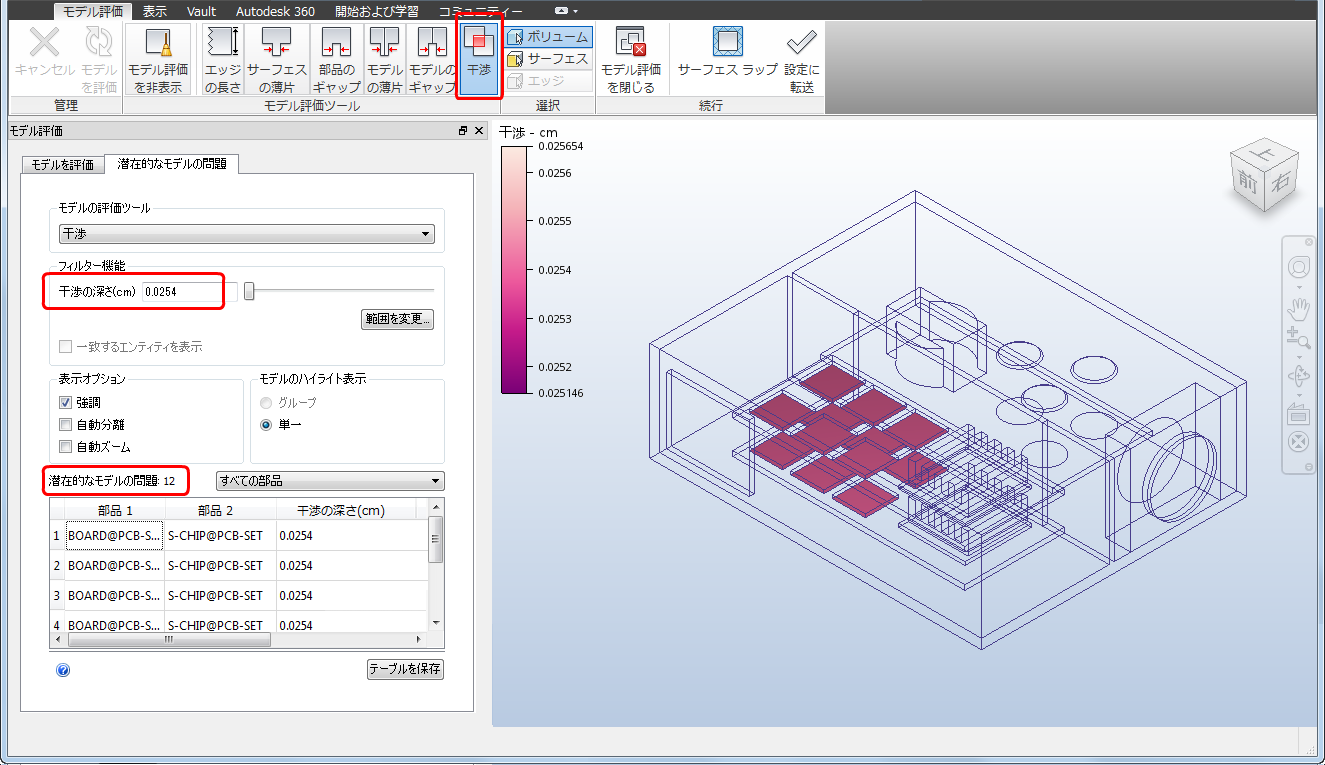1325x765 pixels.
Task: Activate the hand pan tool in the navigation bar
Action: tap(1298, 310)
